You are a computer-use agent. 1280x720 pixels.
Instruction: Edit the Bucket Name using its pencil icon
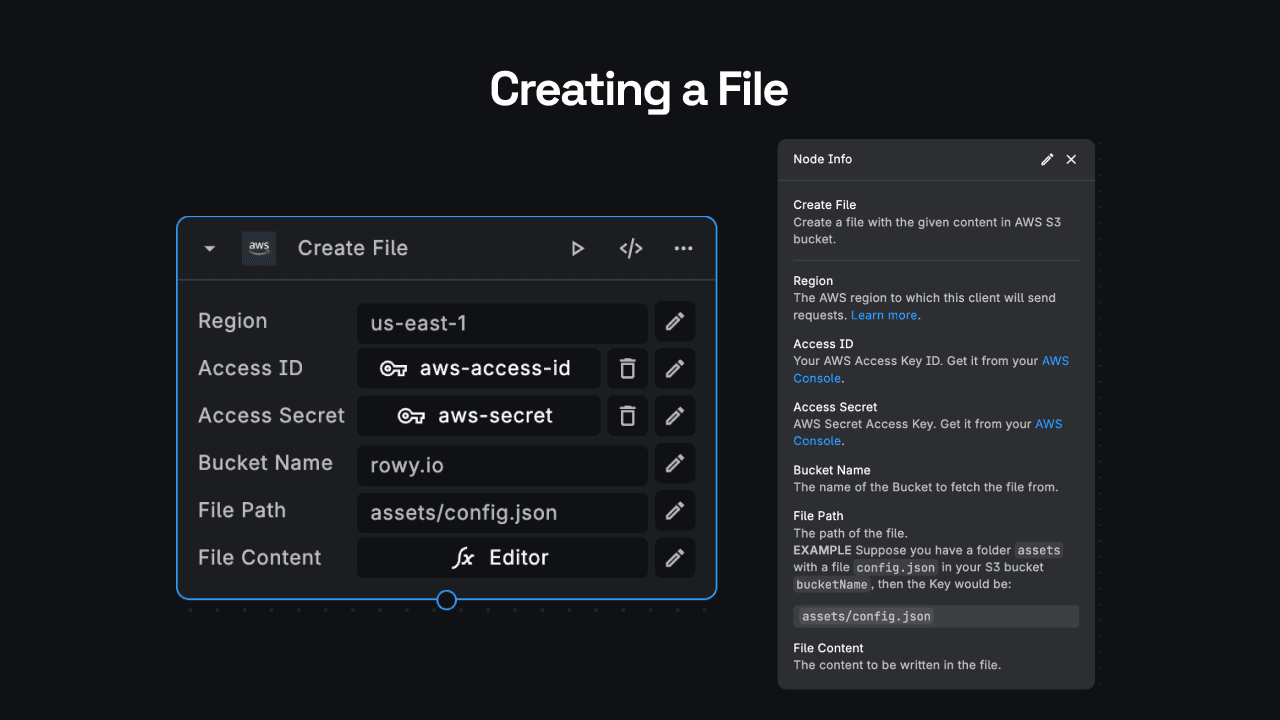tap(674, 464)
